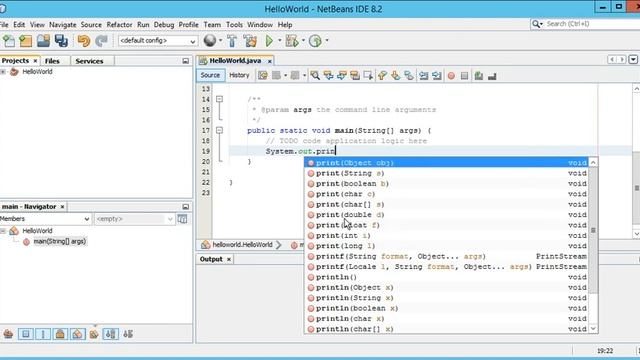The width and height of the screenshot is (640, 360).
Task: Open the Navigate menu
Action: (x=62, y=24)
